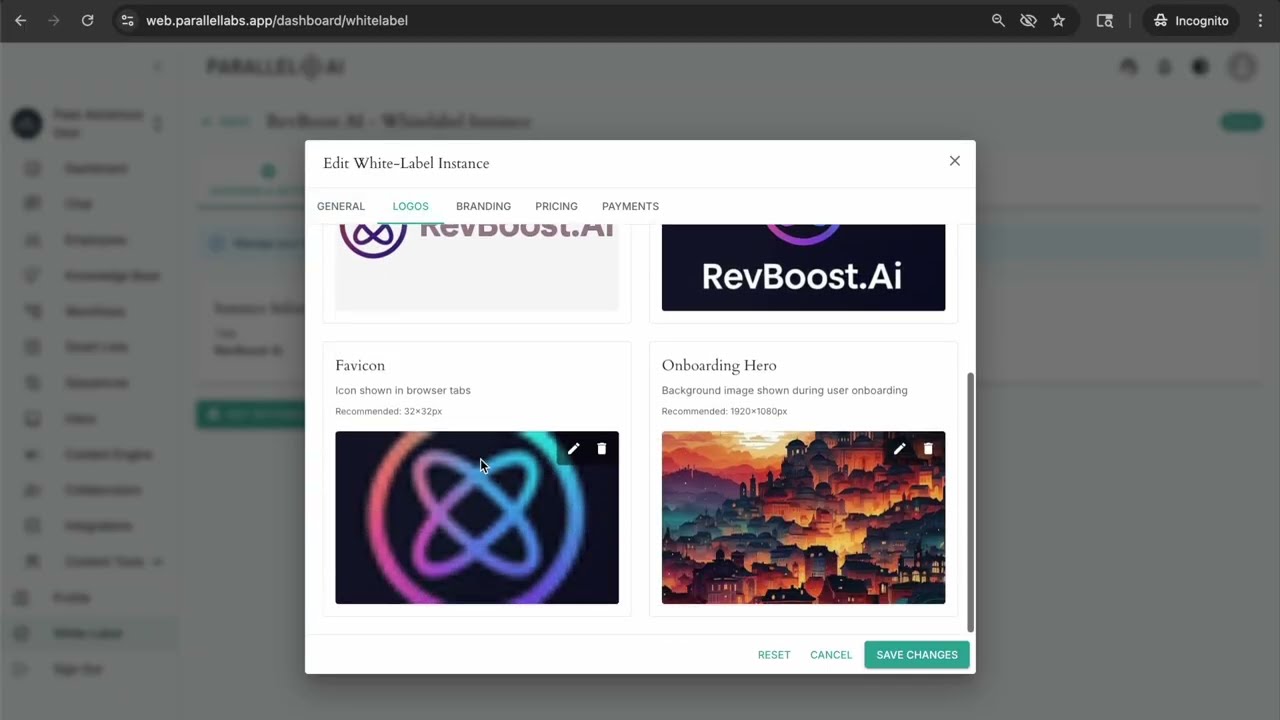
Task: Click 'Icon shown in browser tabs' text
Action: 403,390
